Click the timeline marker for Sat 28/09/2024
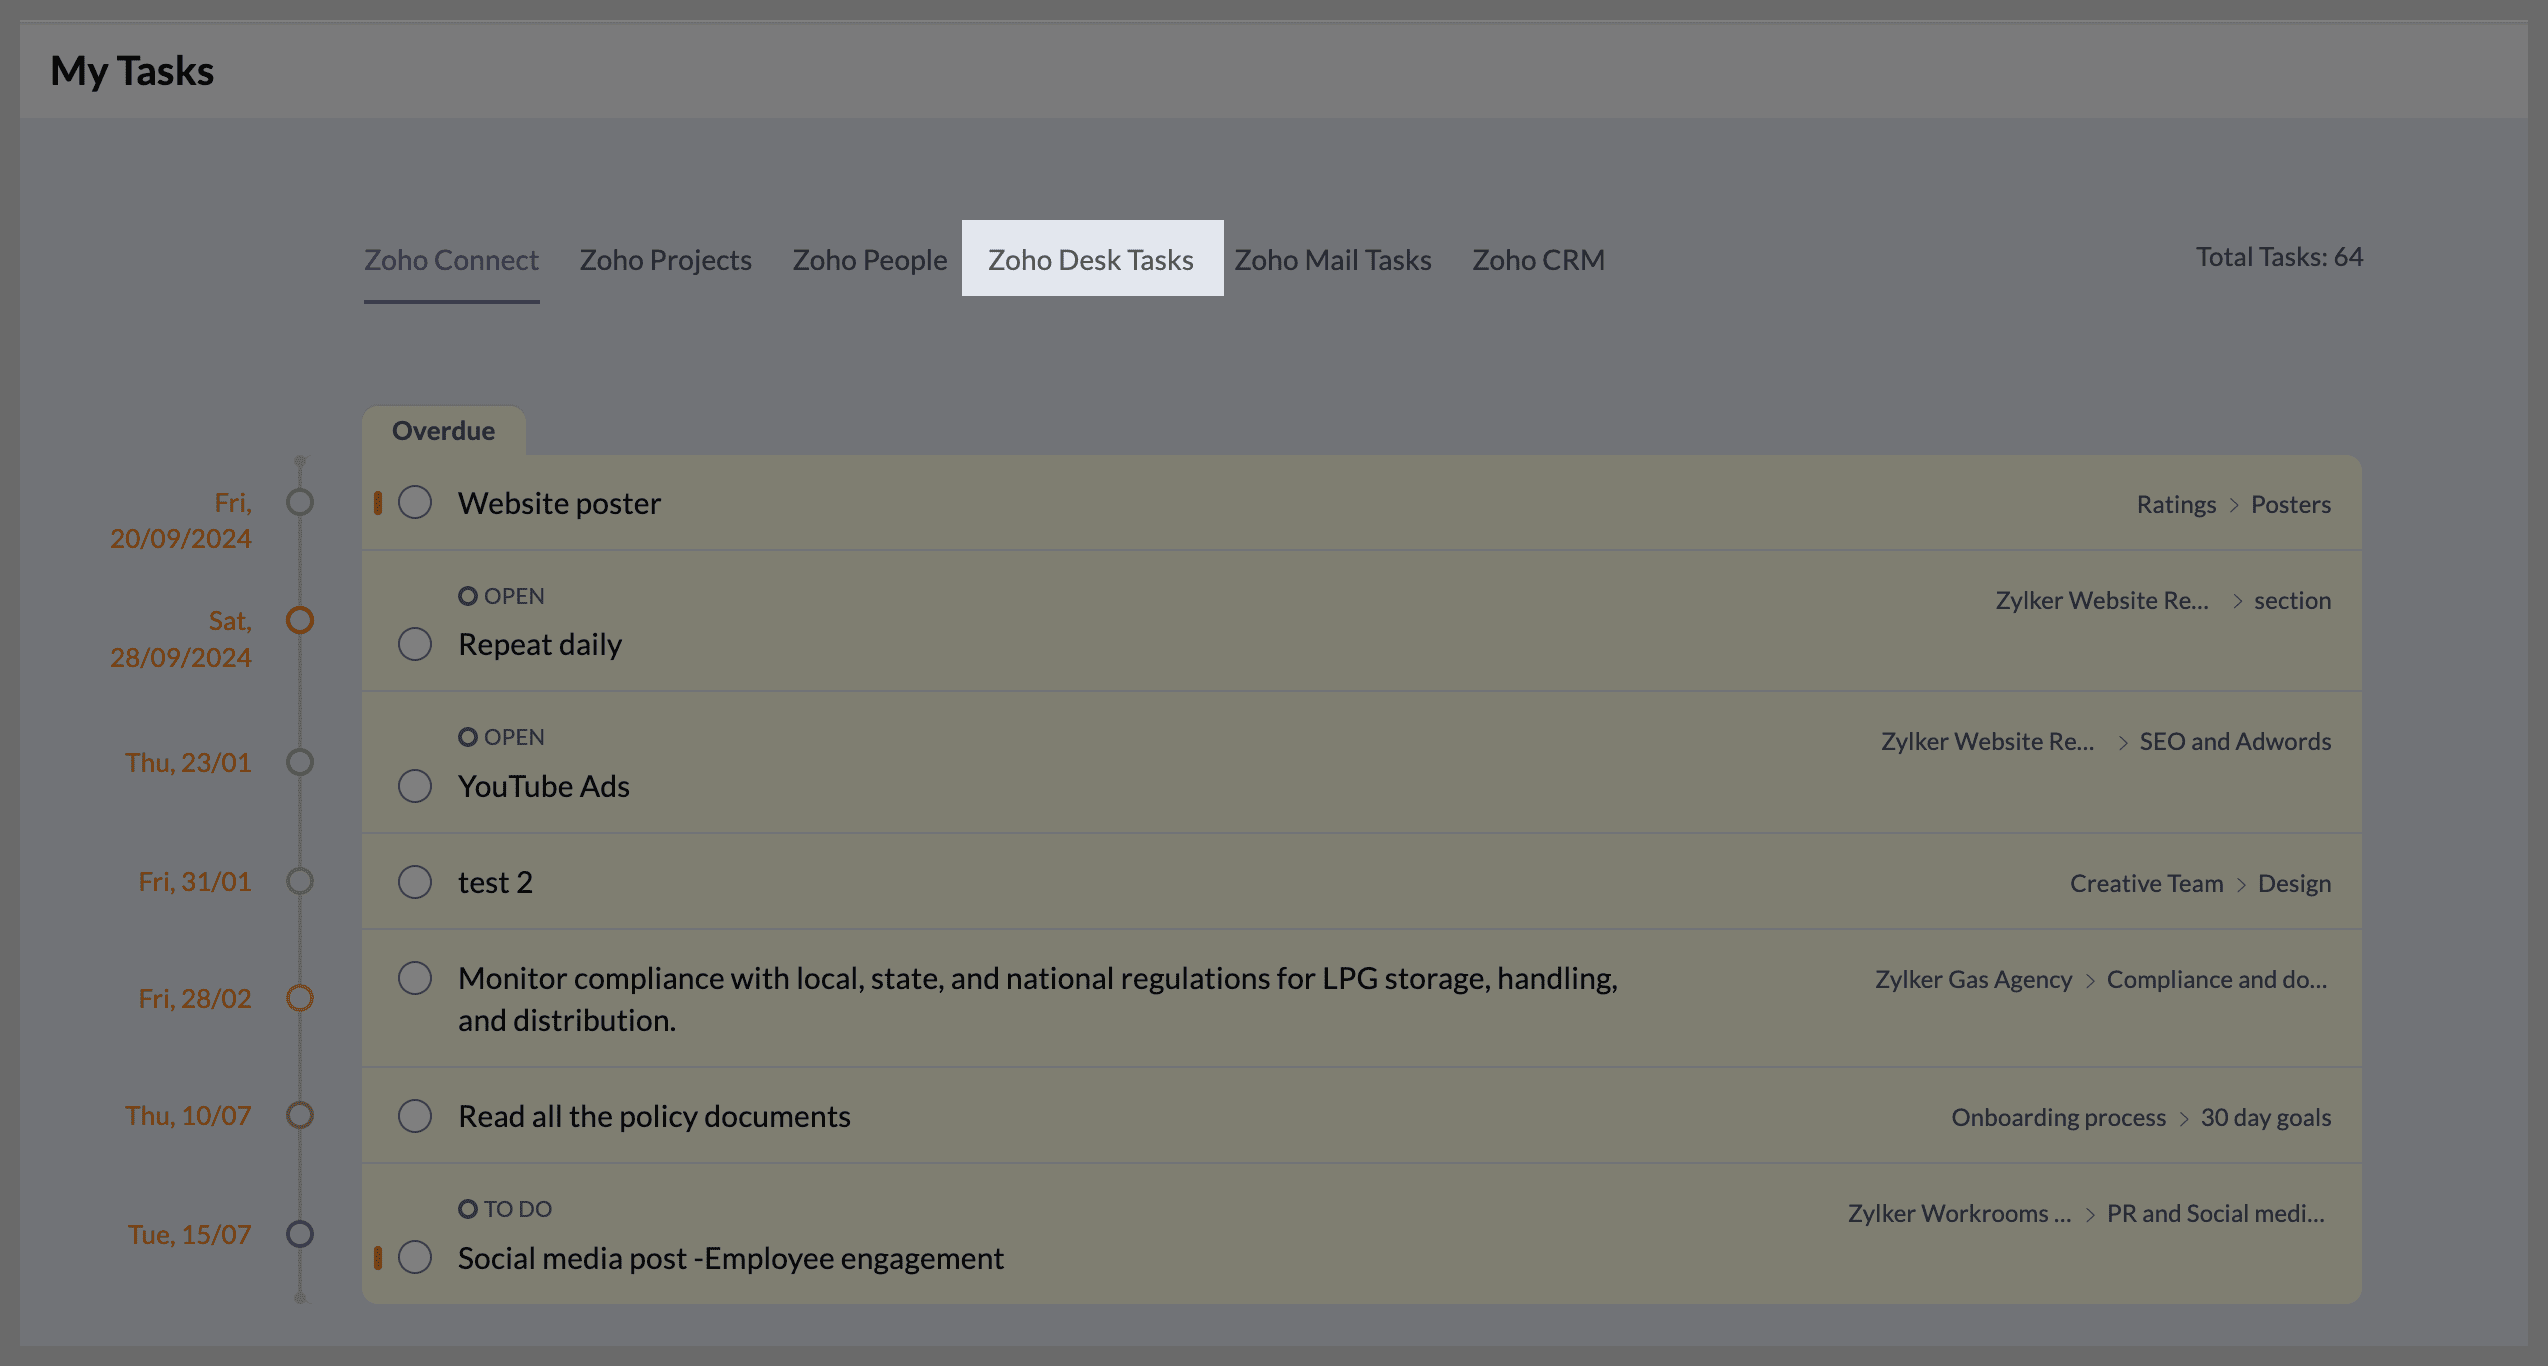Viewport: 2548px width, 1366px height. click(300, 620)
